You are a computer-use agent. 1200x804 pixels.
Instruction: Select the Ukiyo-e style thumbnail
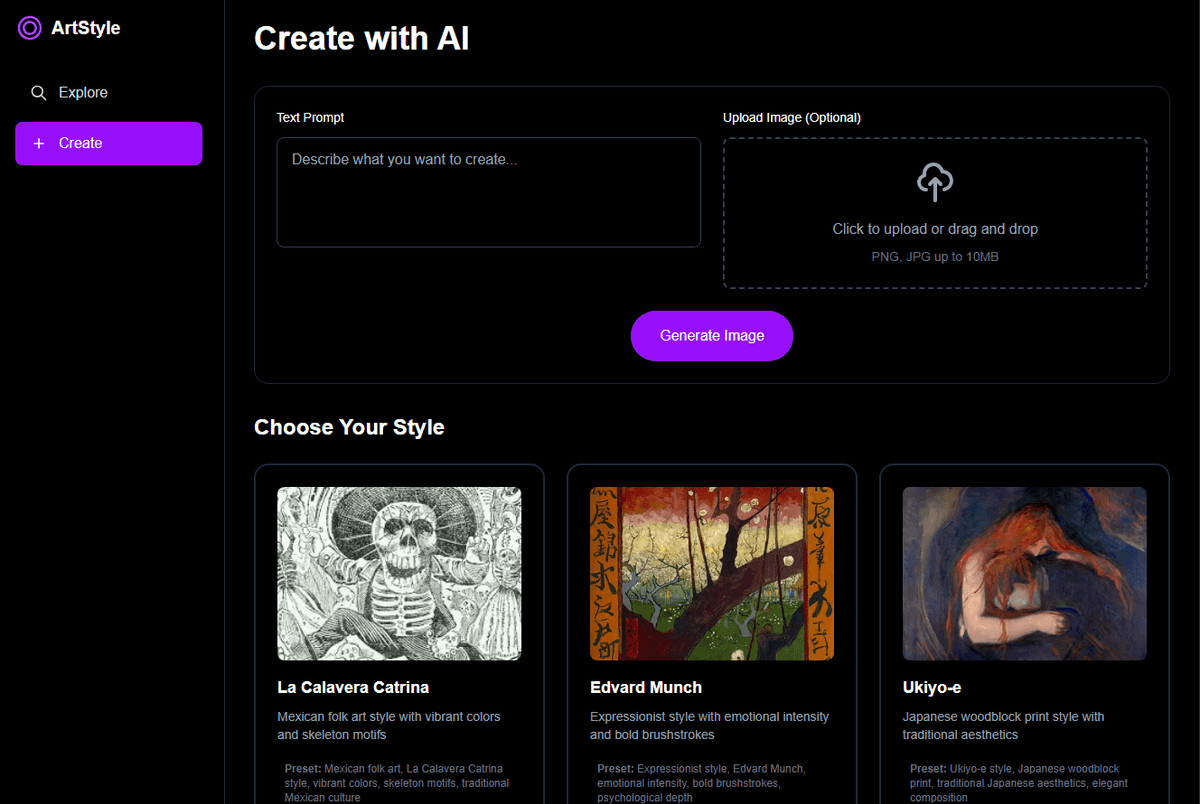(1024, 573)
